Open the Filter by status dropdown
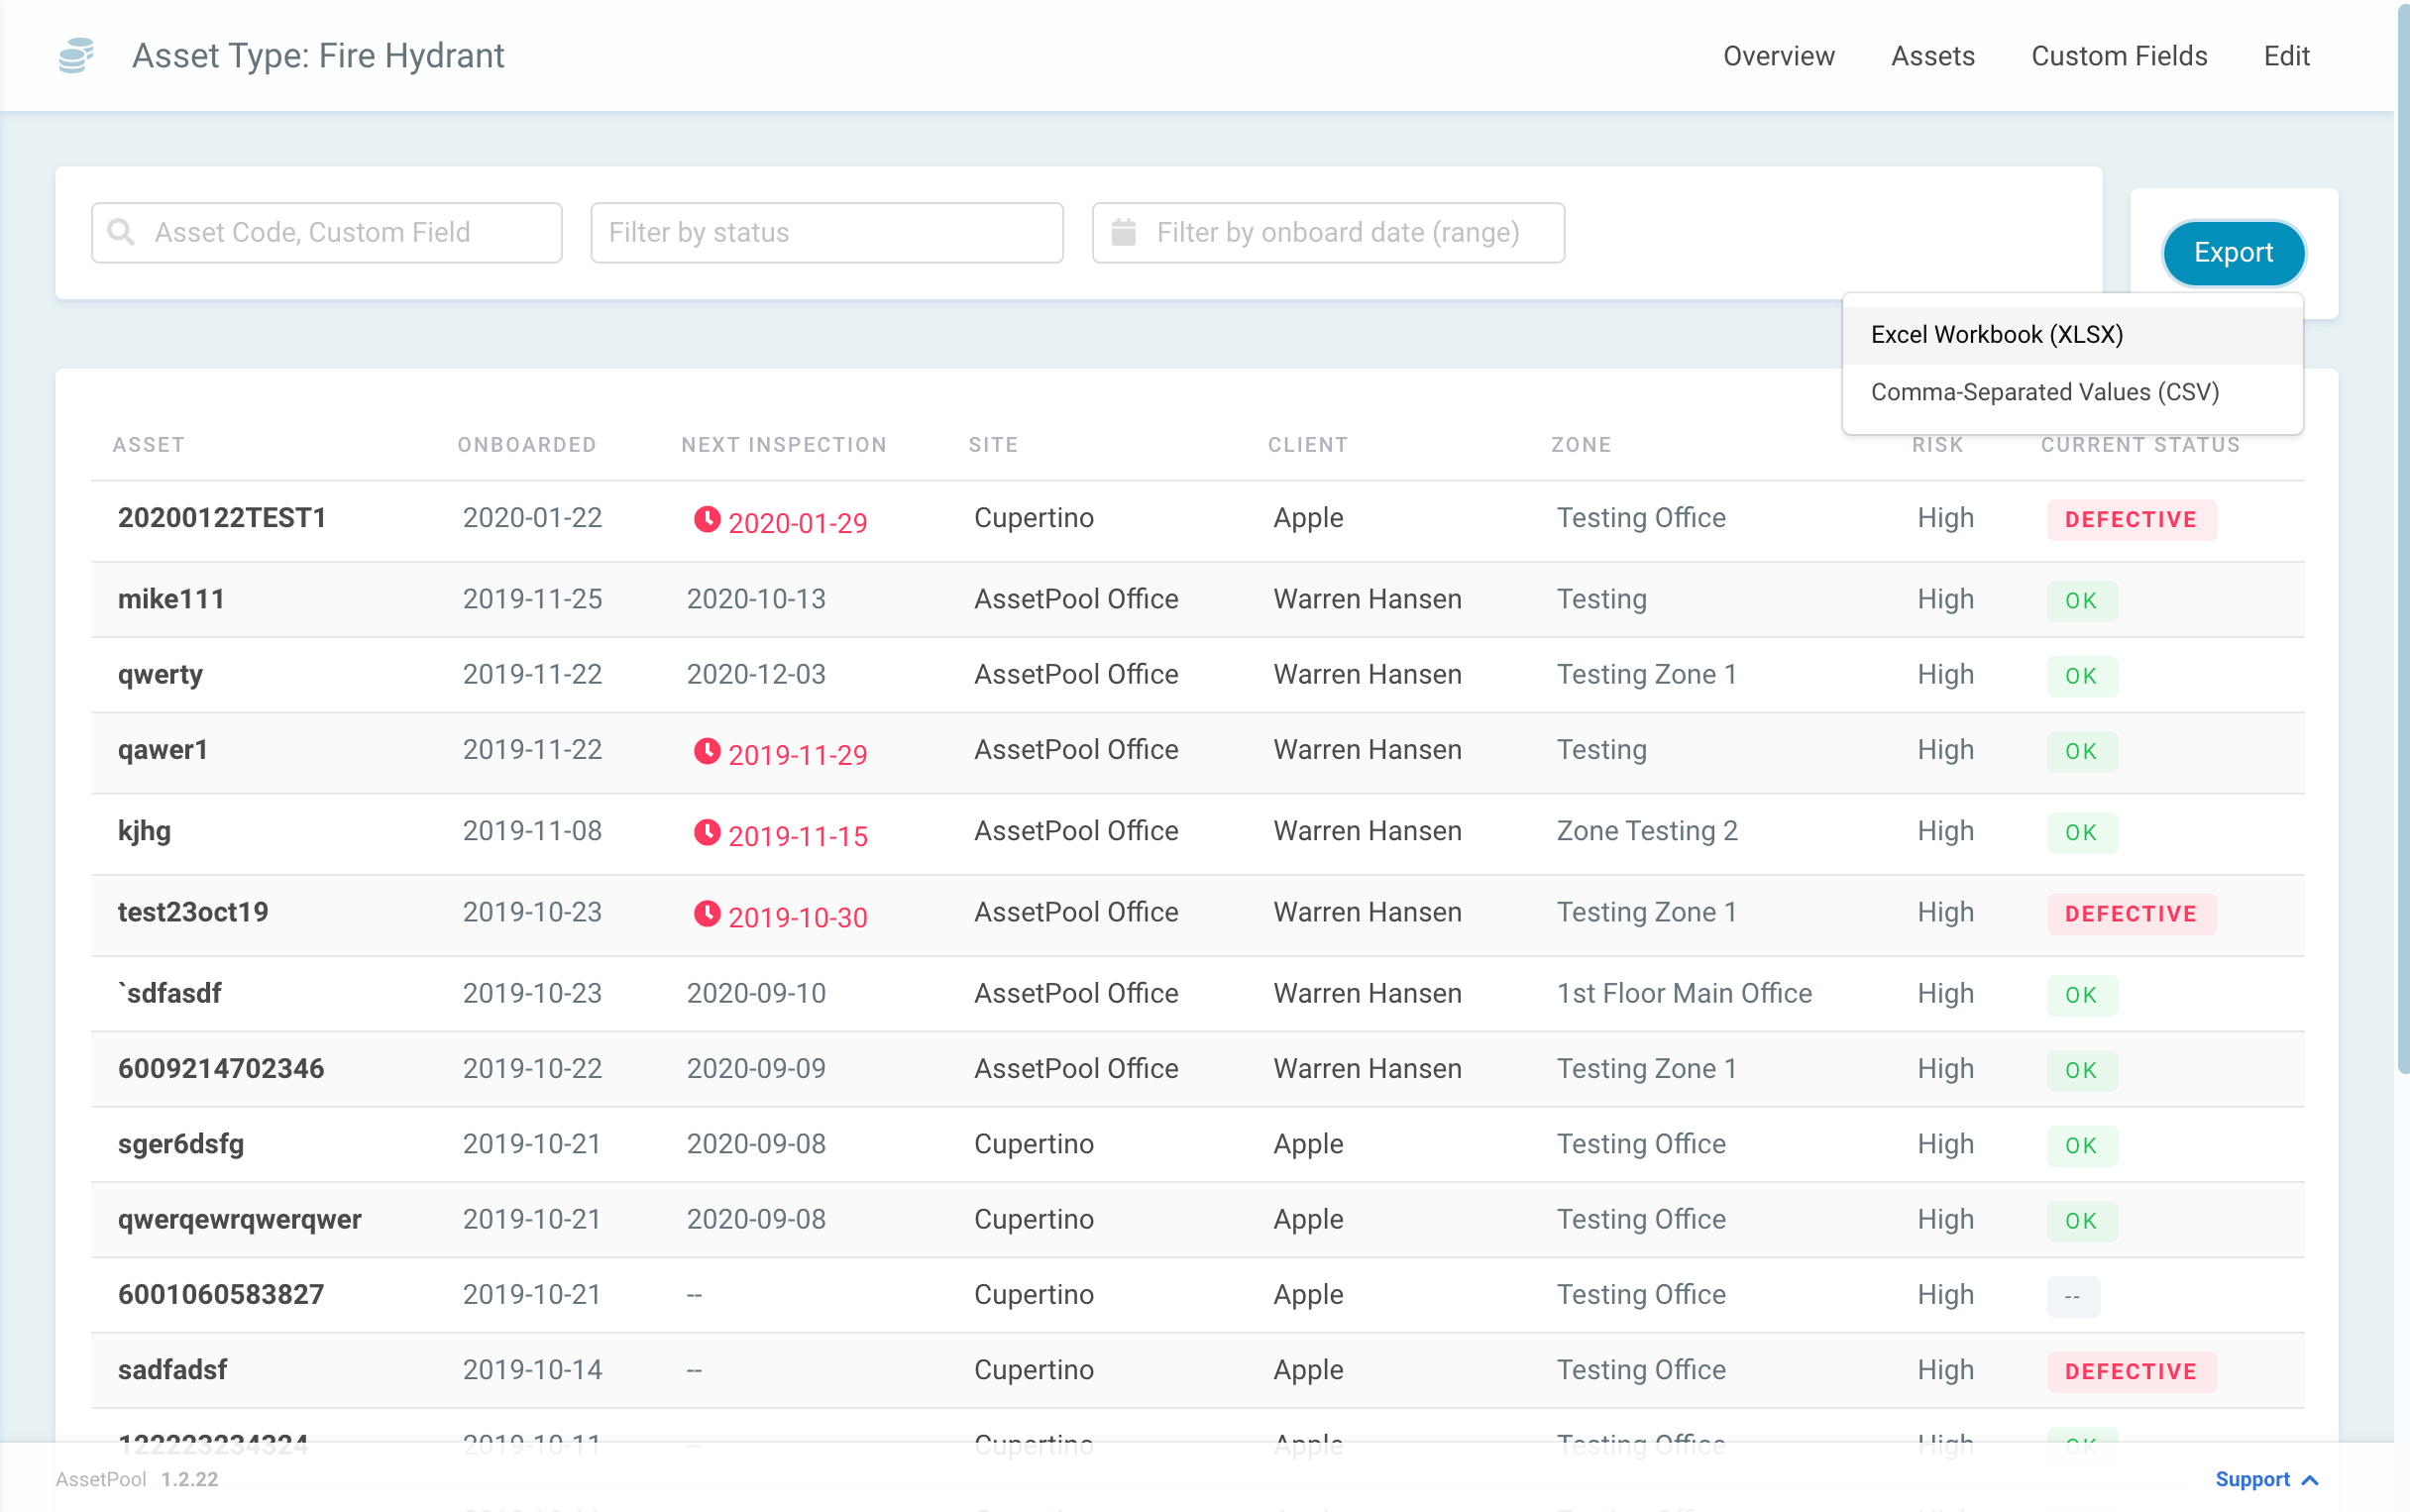Screen dimensions: 2410x1512 (x=826, y=232)
